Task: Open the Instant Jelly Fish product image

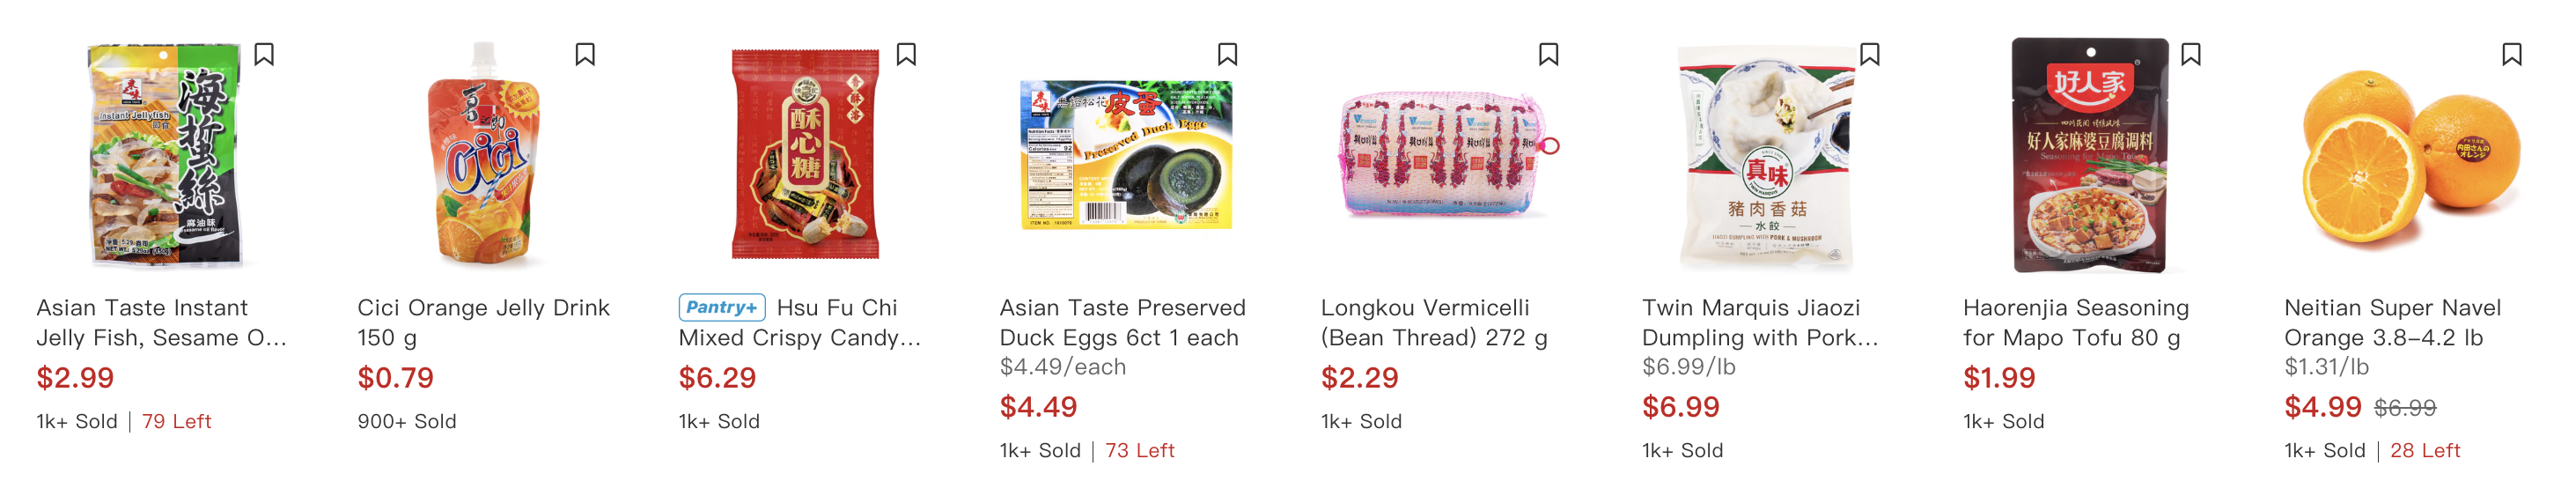Action: 165,155
